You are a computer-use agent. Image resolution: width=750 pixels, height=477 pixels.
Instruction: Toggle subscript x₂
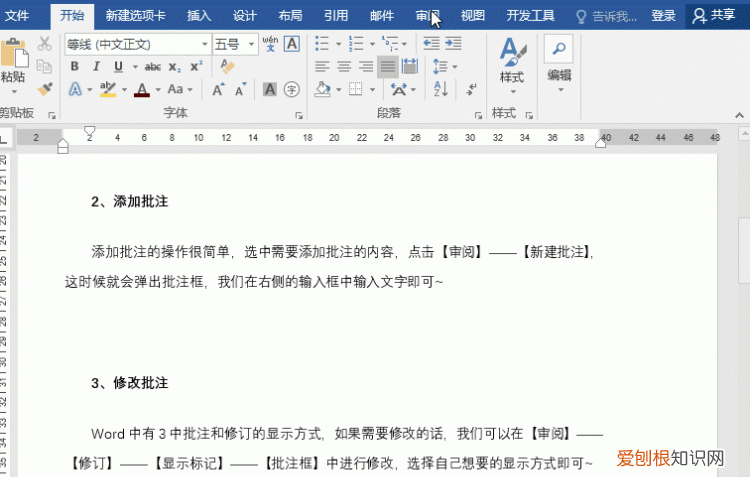tap(175, 67)
